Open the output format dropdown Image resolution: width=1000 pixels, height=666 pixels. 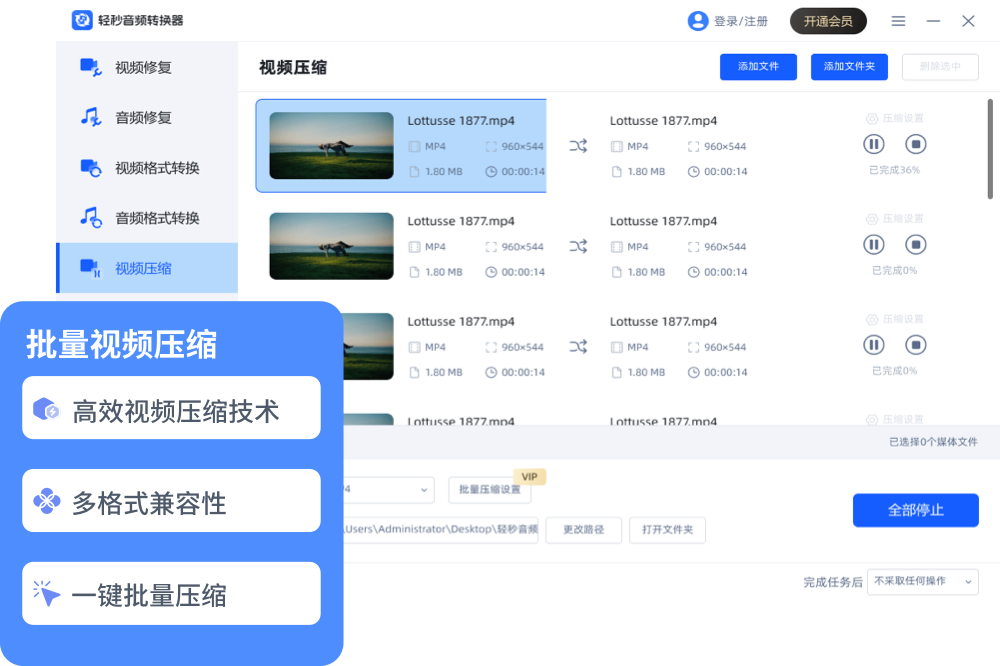click(x=388, y=490)
